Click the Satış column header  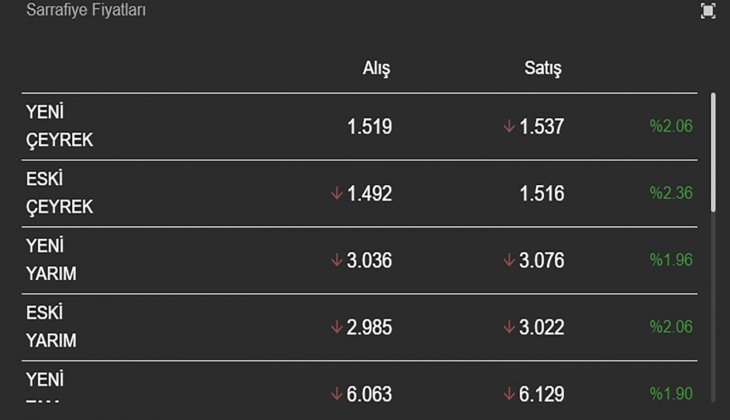tap(543, 69)
